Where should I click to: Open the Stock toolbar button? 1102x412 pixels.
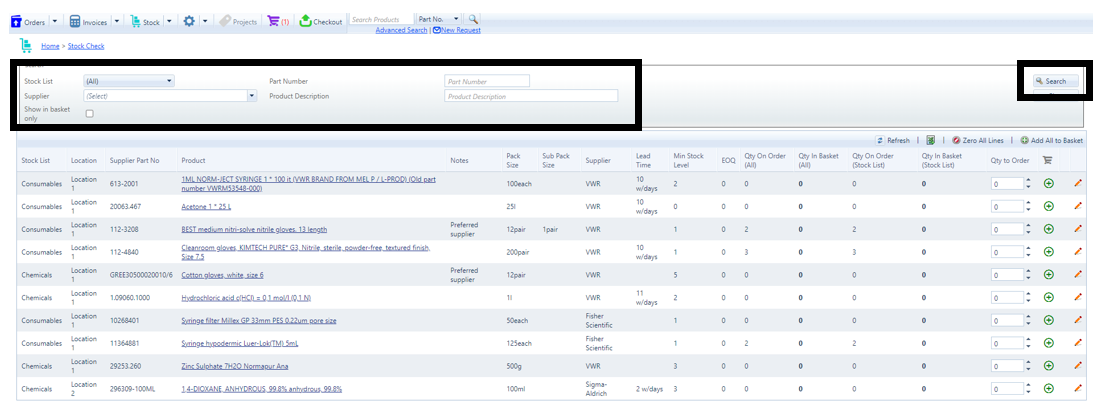coord(145,22)
